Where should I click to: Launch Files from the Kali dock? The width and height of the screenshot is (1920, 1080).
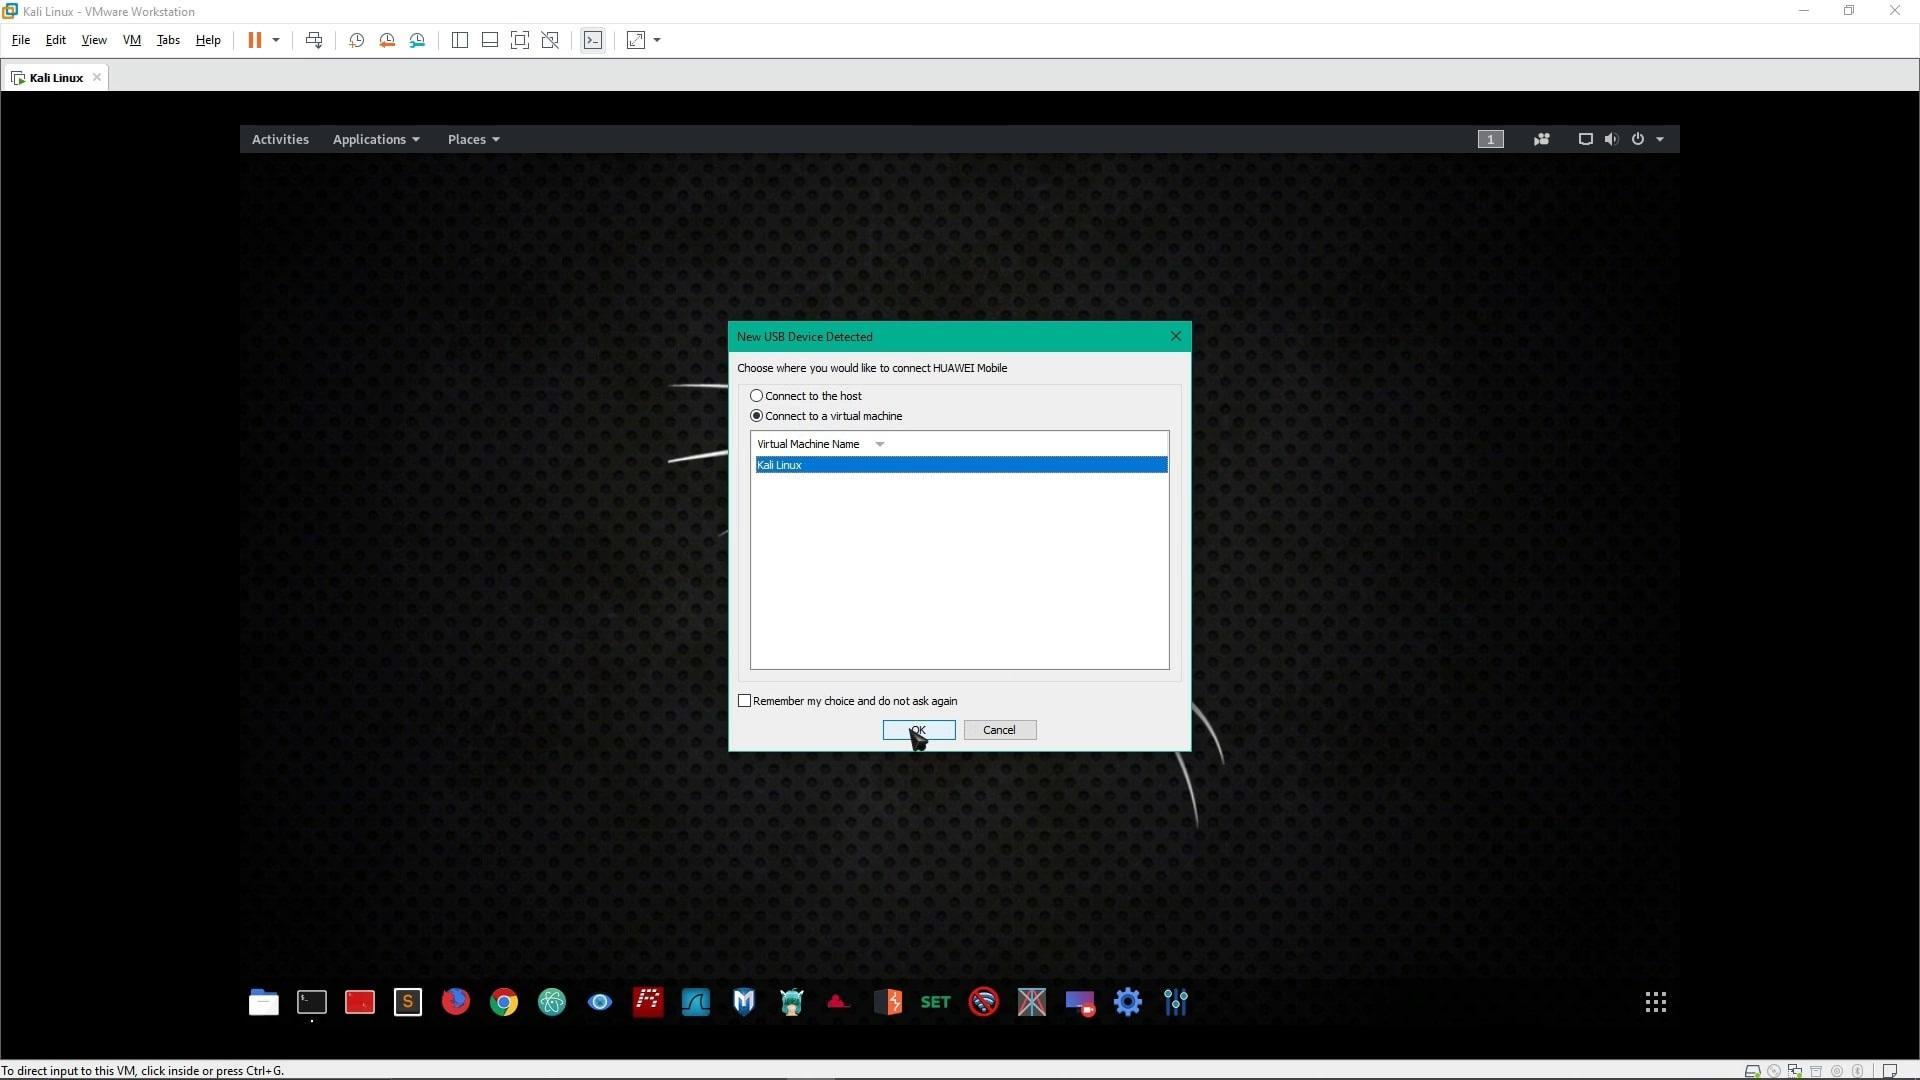tap(264, 1002)
